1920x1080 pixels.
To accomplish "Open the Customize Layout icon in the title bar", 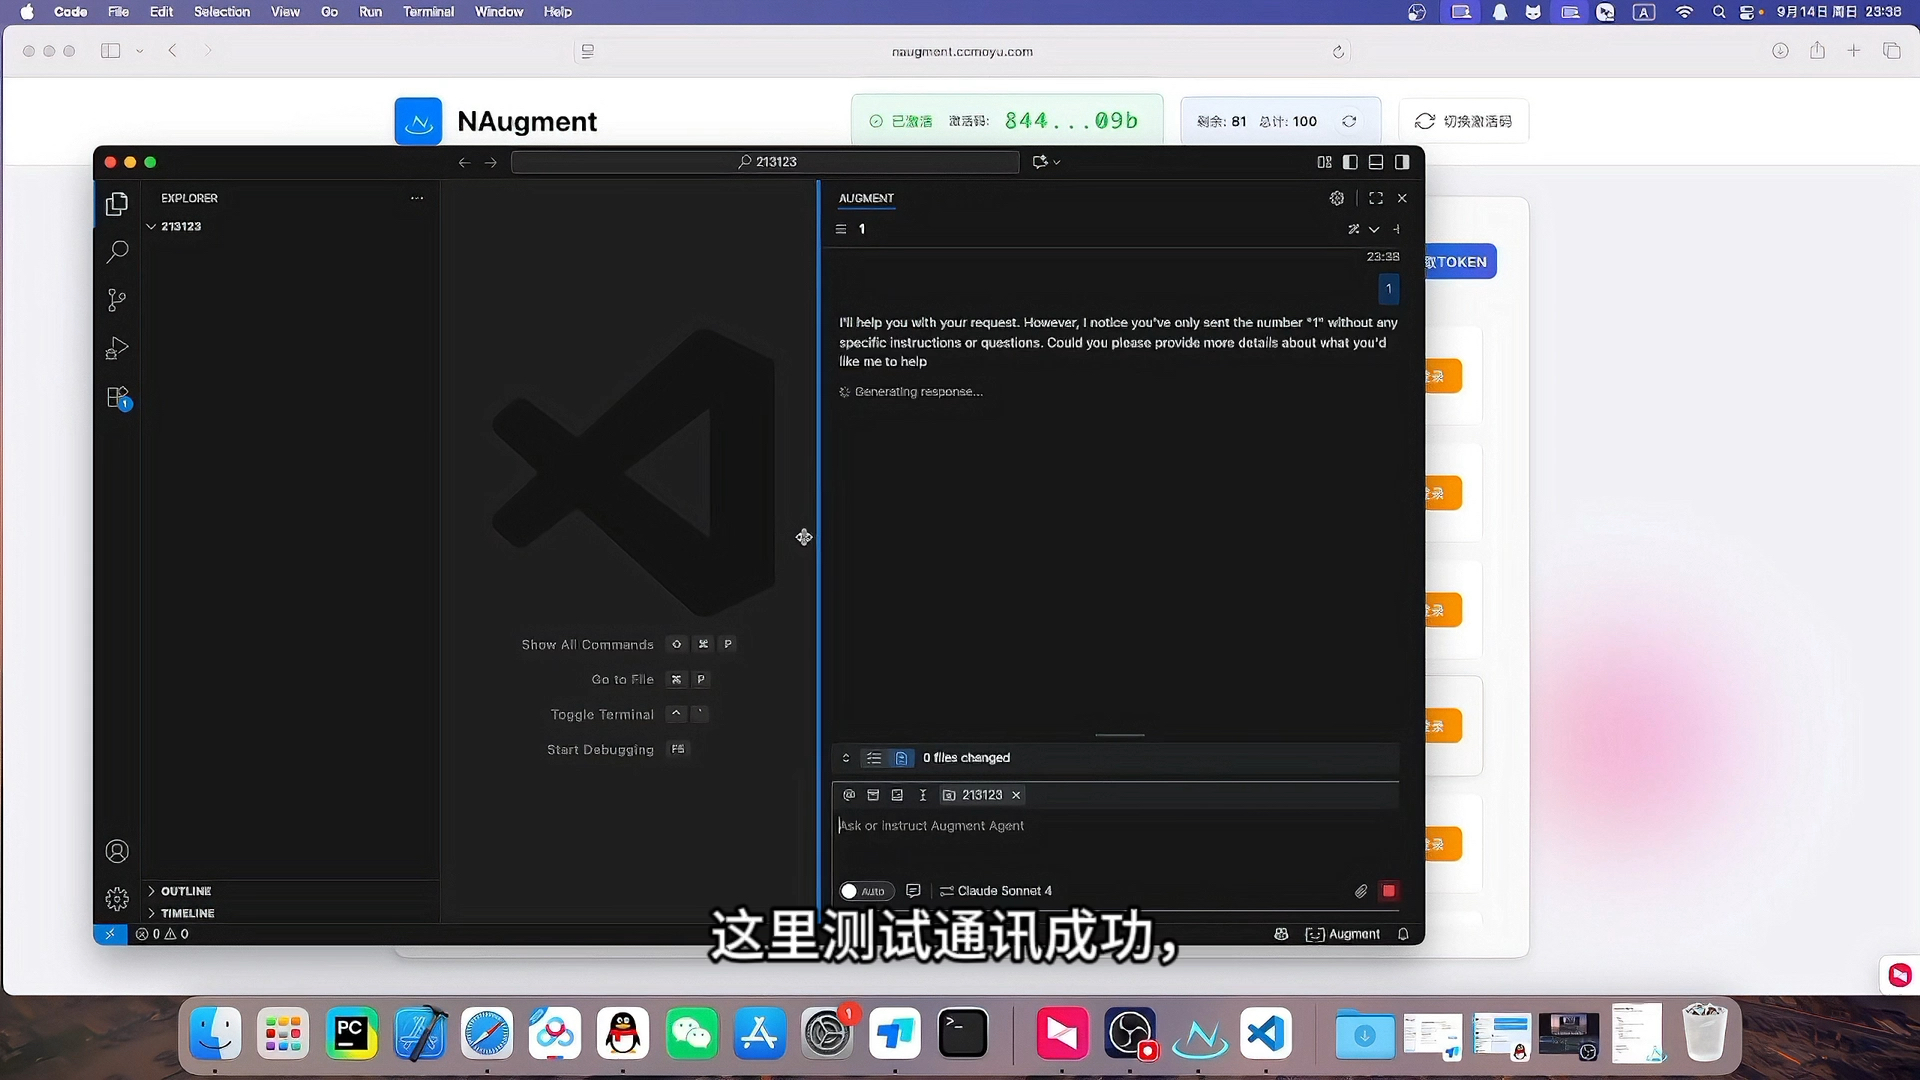I will tap(1324, 162).
